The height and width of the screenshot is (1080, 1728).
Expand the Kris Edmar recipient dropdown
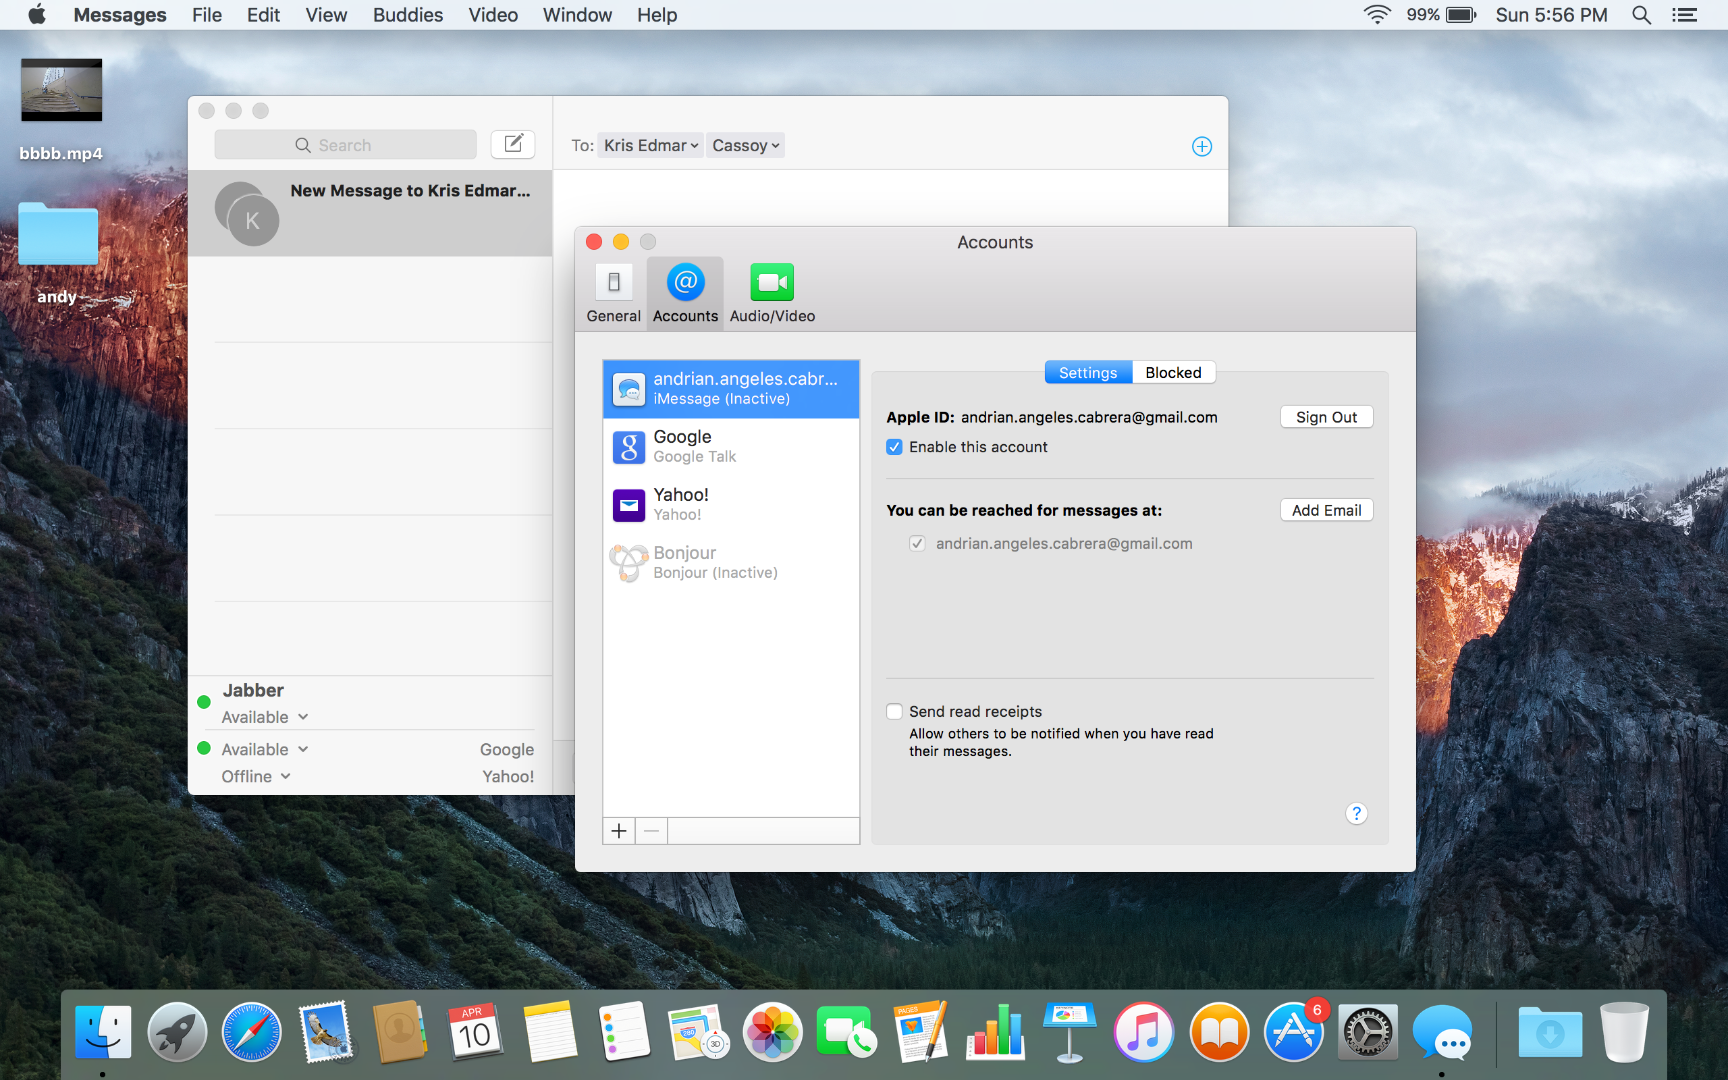(x=651, y=145)
